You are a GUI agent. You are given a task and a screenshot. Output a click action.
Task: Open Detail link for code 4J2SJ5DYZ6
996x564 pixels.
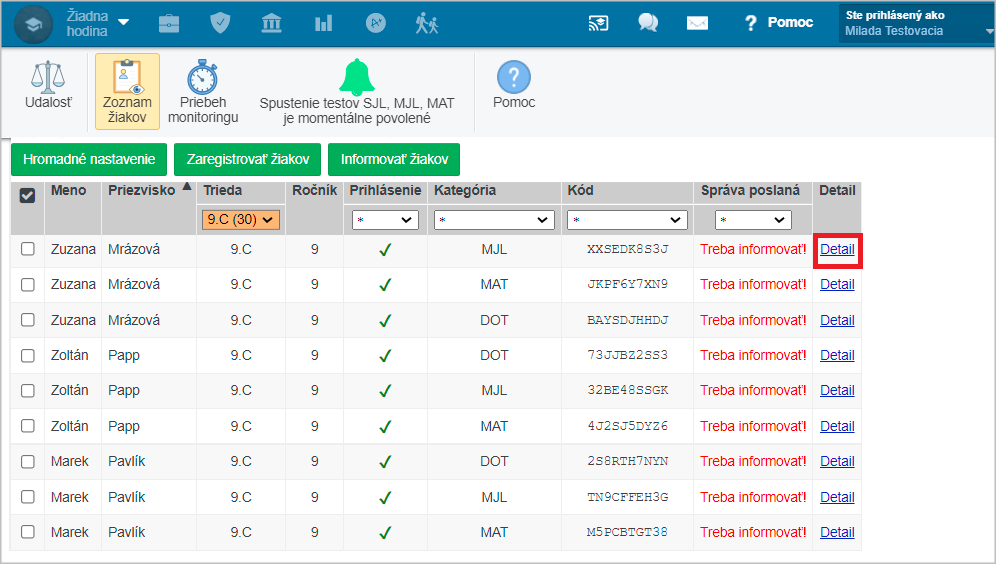click(837, 426)
